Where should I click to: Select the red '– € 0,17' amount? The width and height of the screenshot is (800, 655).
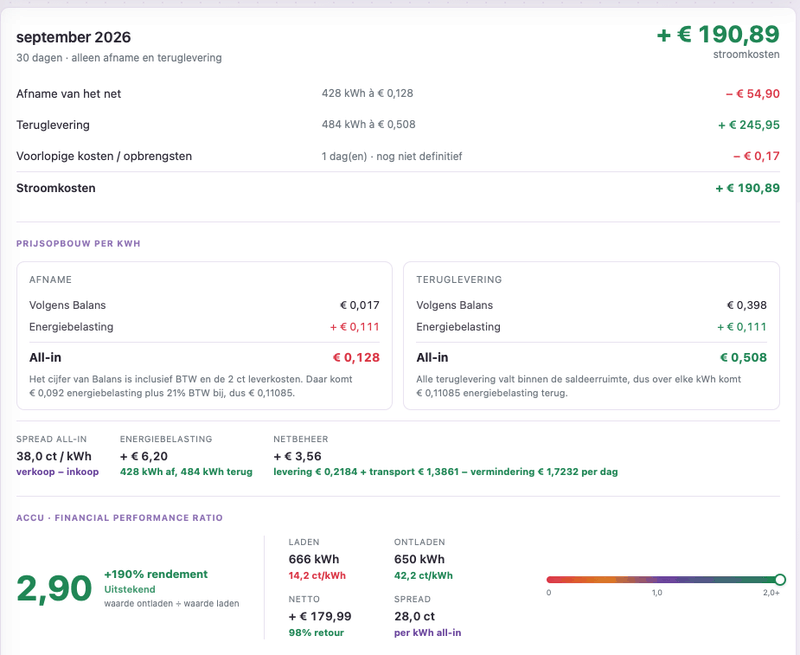[757, 156]
